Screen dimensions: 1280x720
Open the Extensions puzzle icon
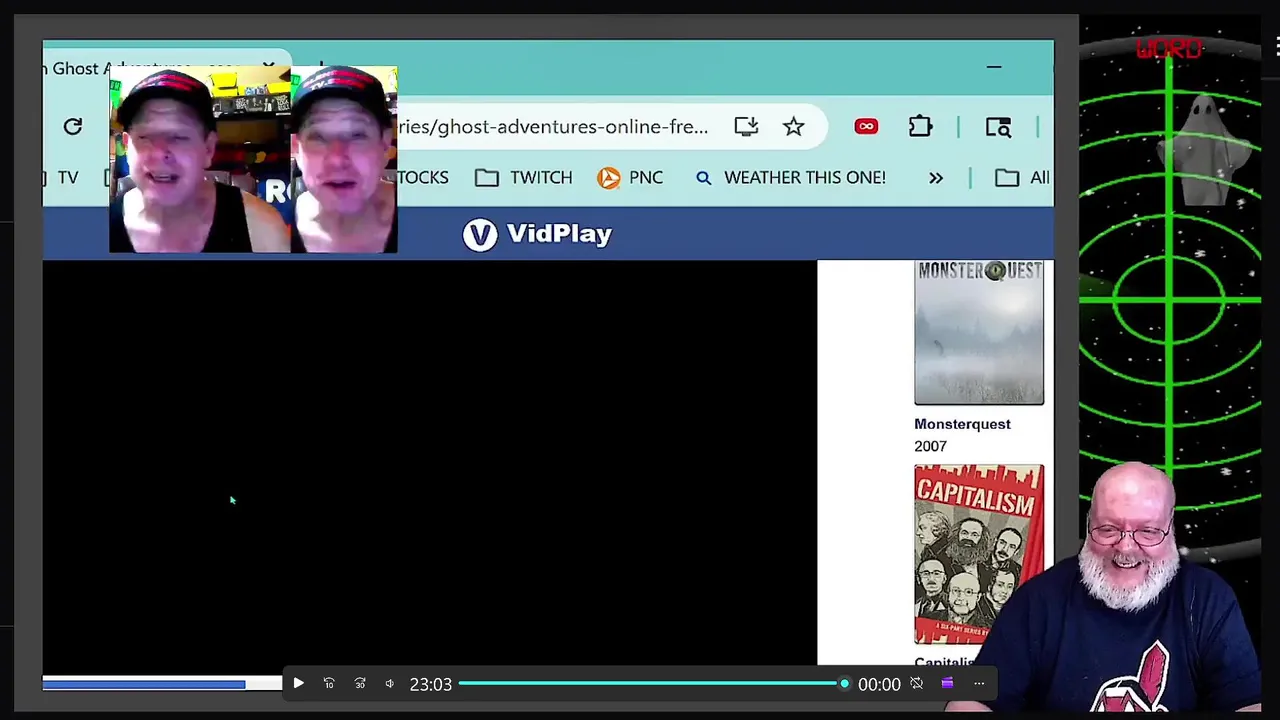[920, 127]
